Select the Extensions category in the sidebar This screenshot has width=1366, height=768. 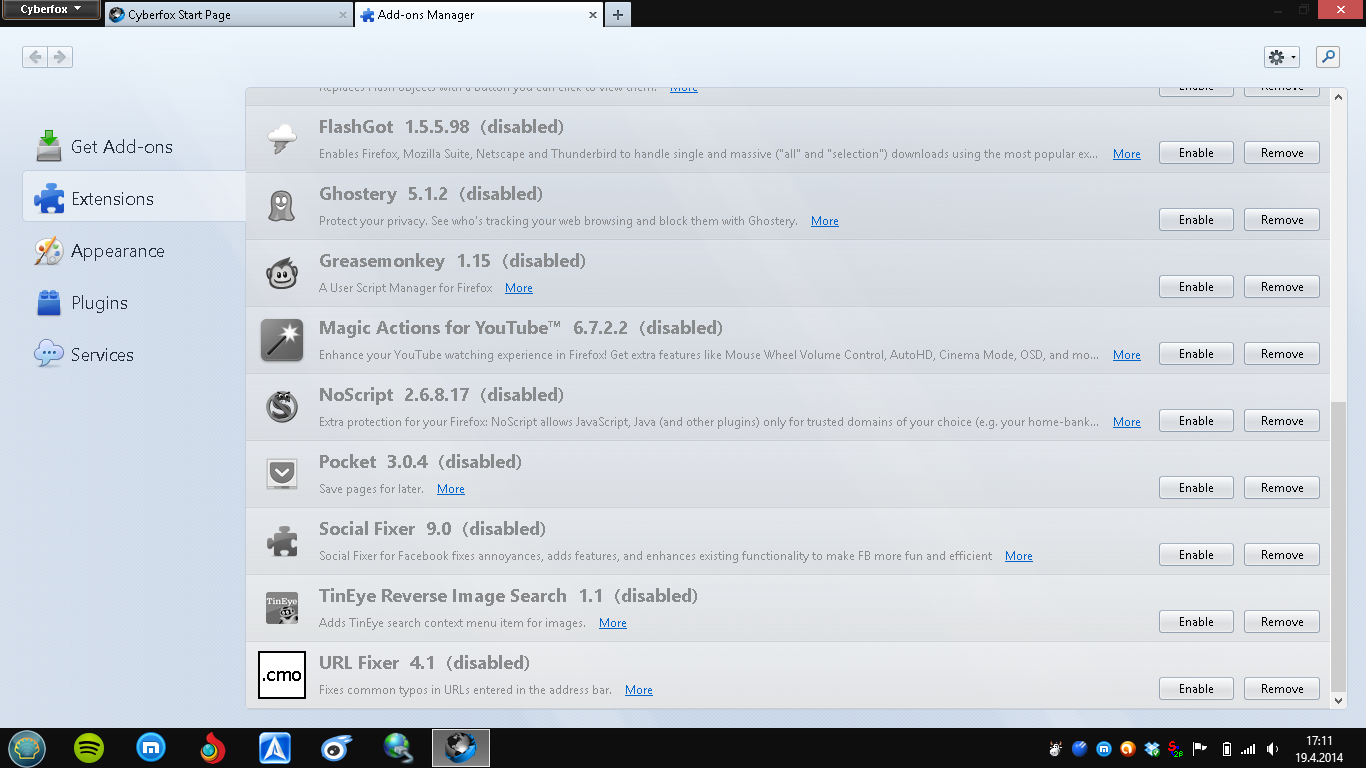click(x=134, y=199)
